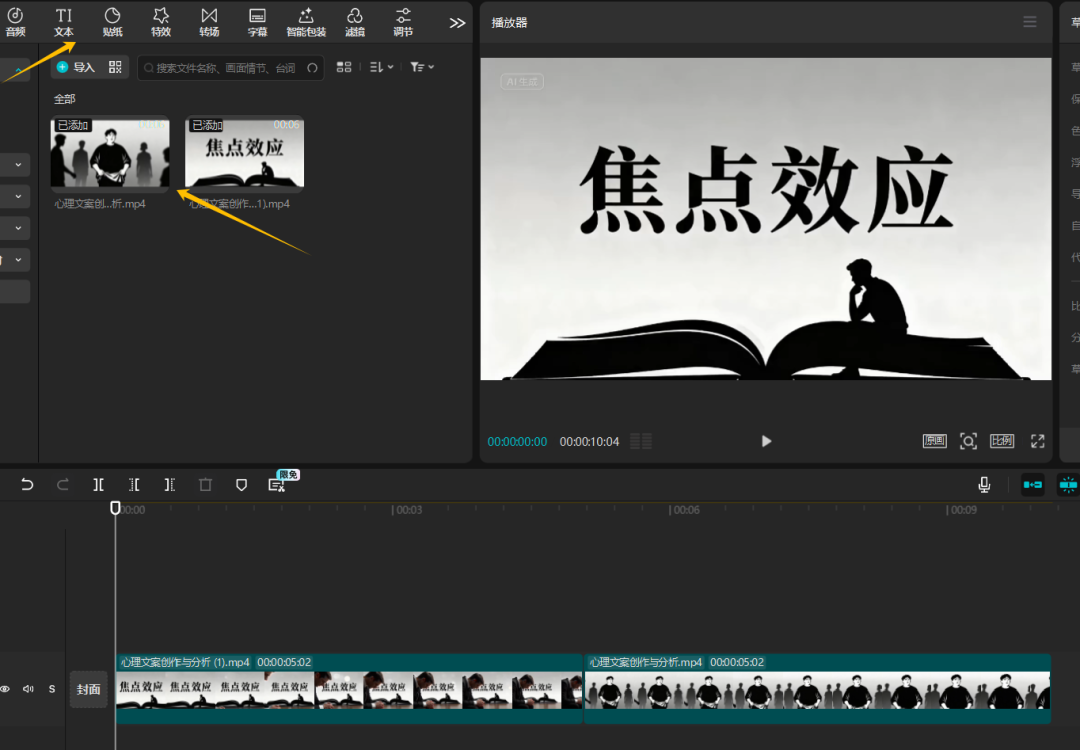The width and height of the screenshot is (1080, 750).
Task: Expand more tabs with the double chevron
Action: [x=457, y=23]
